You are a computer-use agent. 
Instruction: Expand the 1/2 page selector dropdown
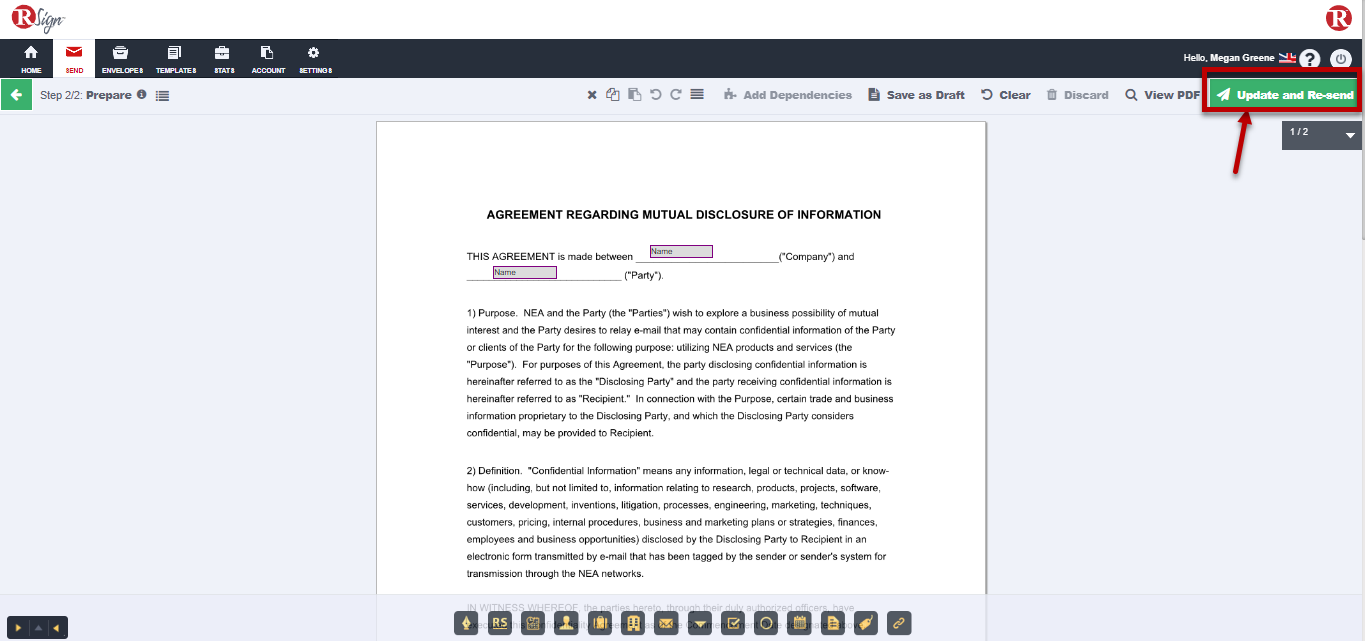pyautogui.click(x=1322, y=134)
